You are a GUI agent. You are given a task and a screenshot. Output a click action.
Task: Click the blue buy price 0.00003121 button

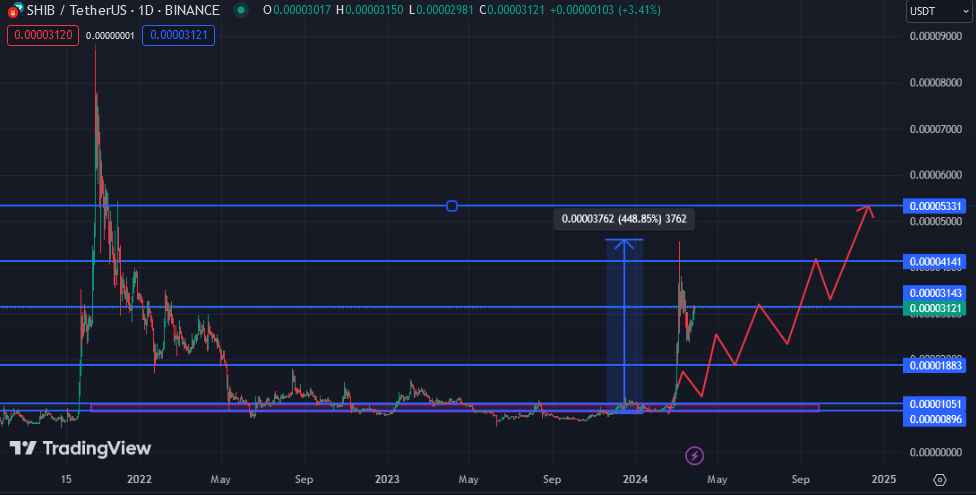coord(179,35)
